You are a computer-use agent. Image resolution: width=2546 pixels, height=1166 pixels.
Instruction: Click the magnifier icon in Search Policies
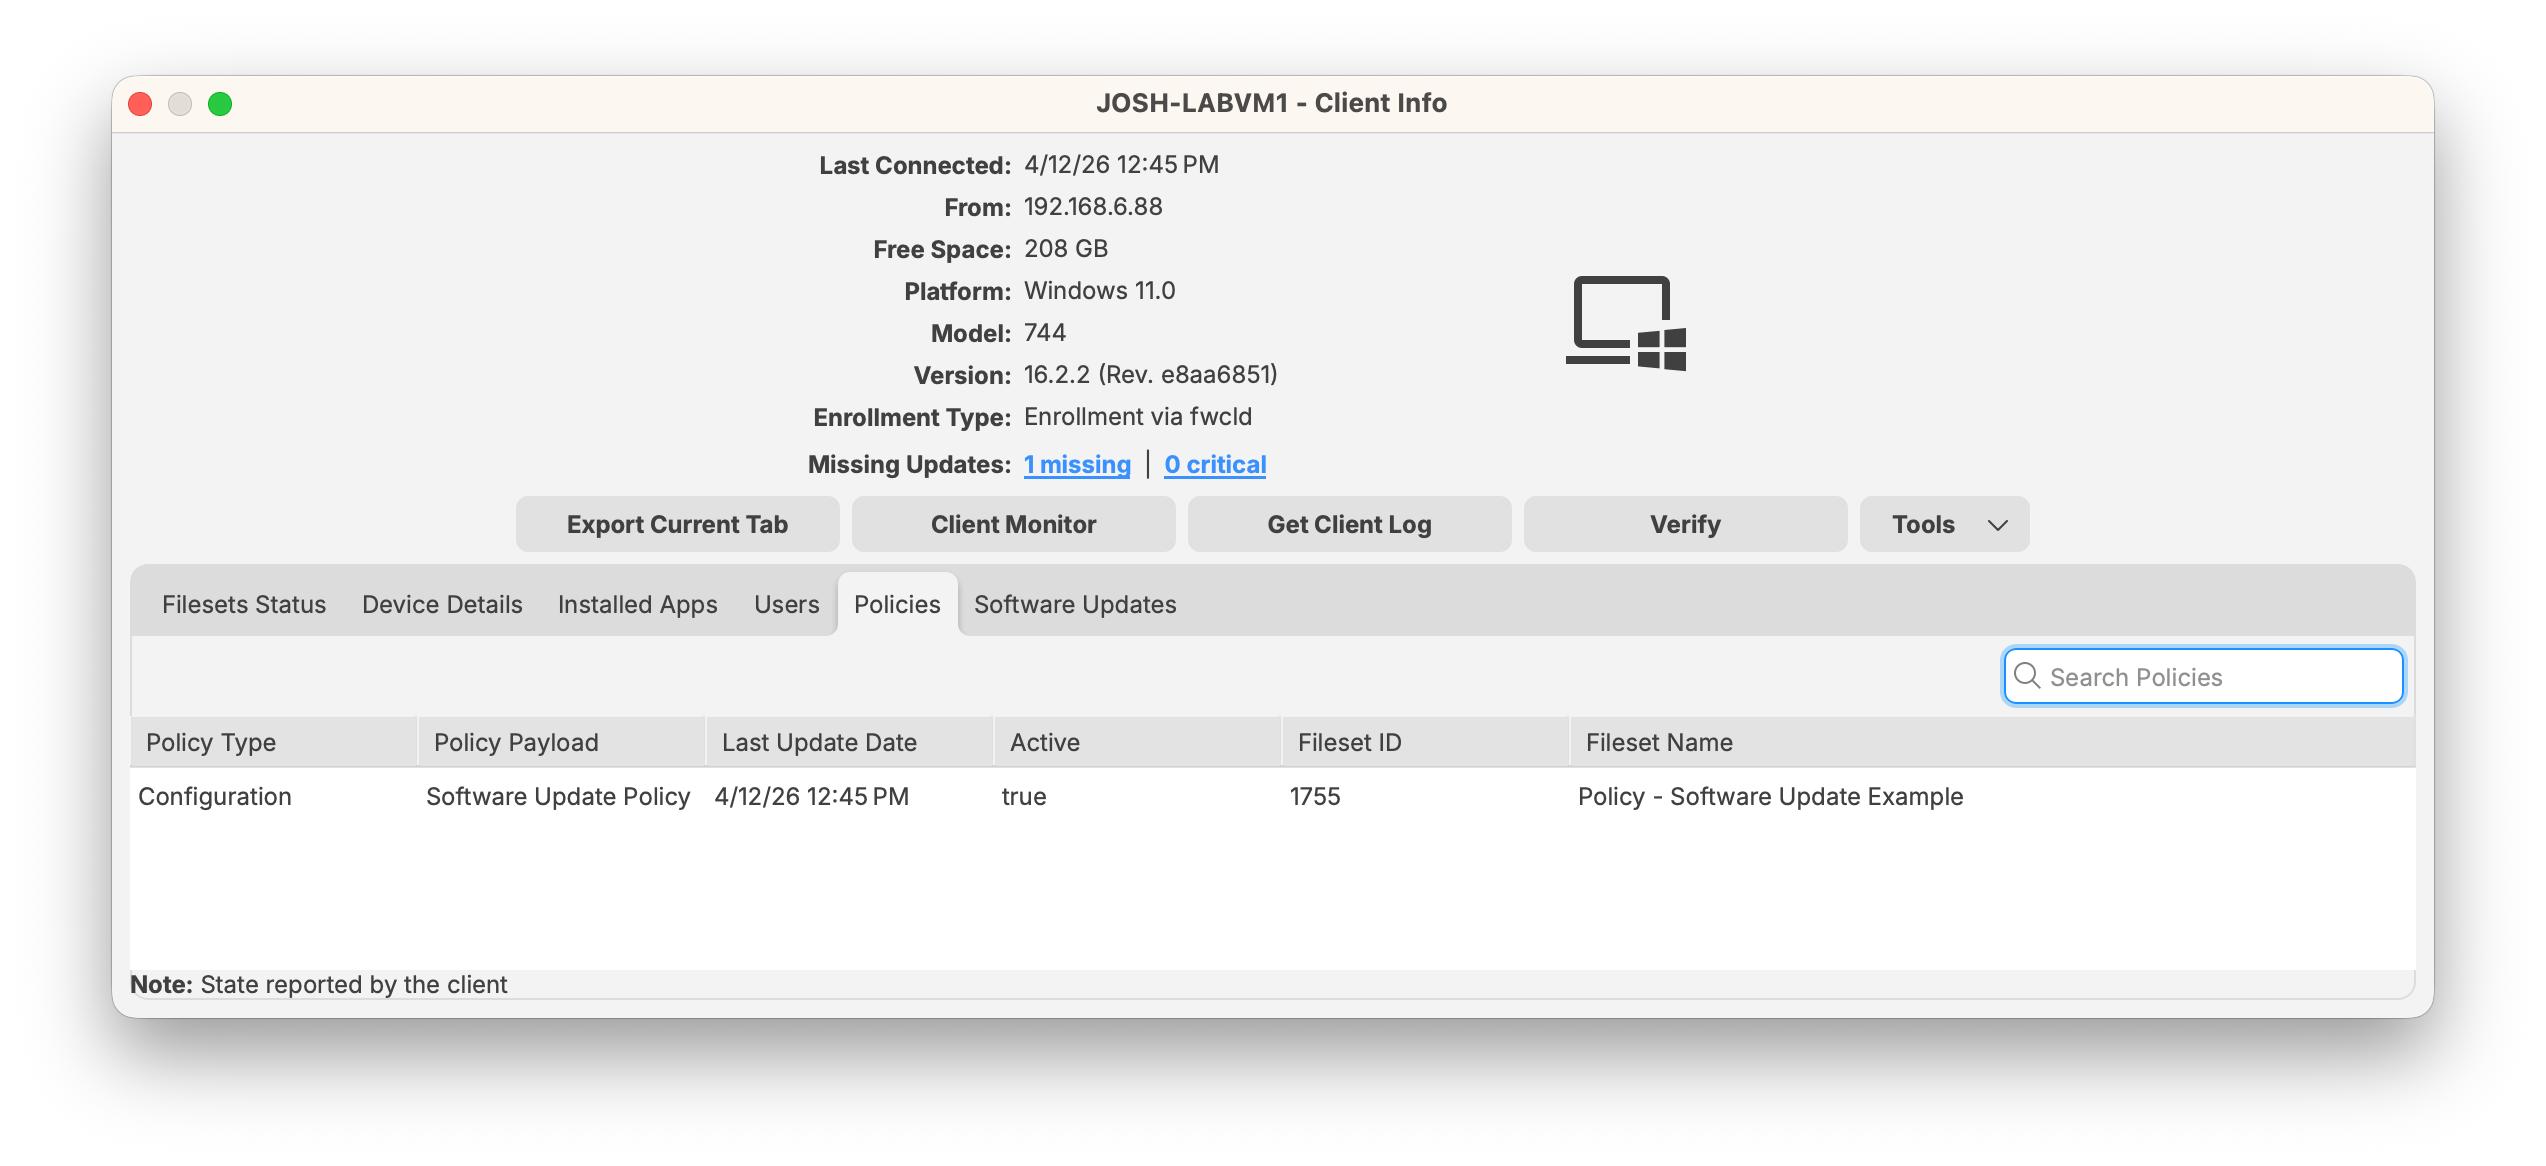click(x=2027, y=676)
